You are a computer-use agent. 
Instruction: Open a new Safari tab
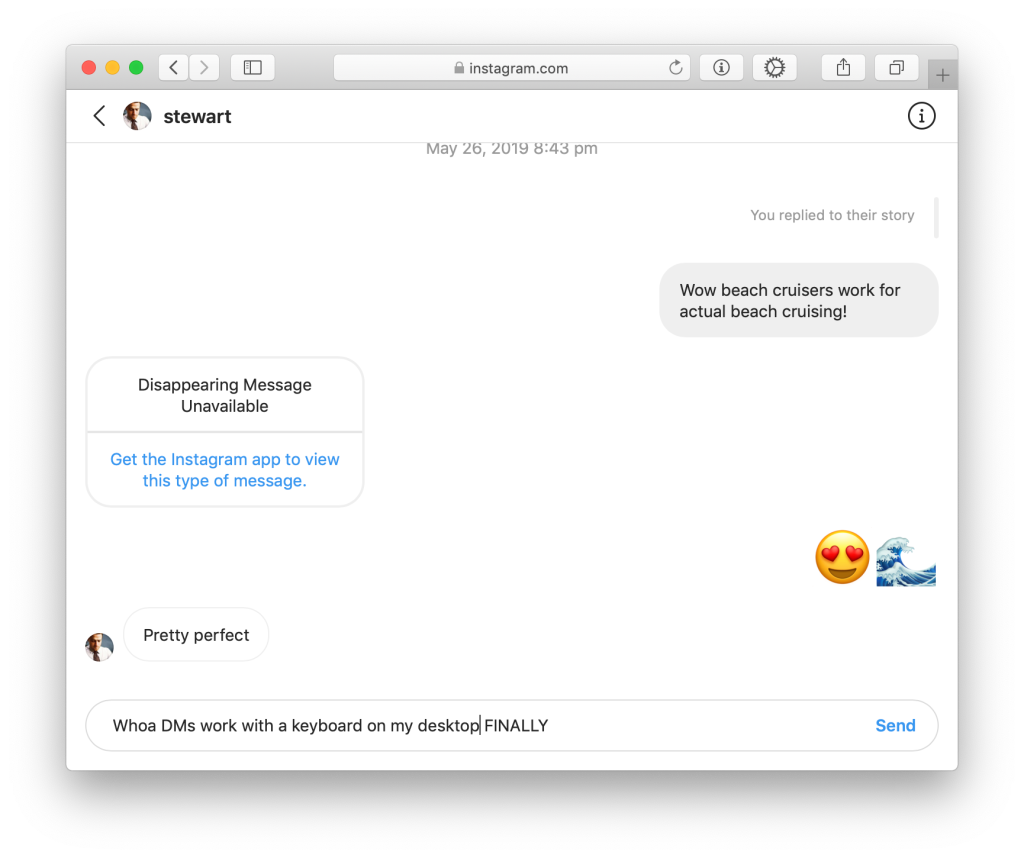tap(942, 75)
